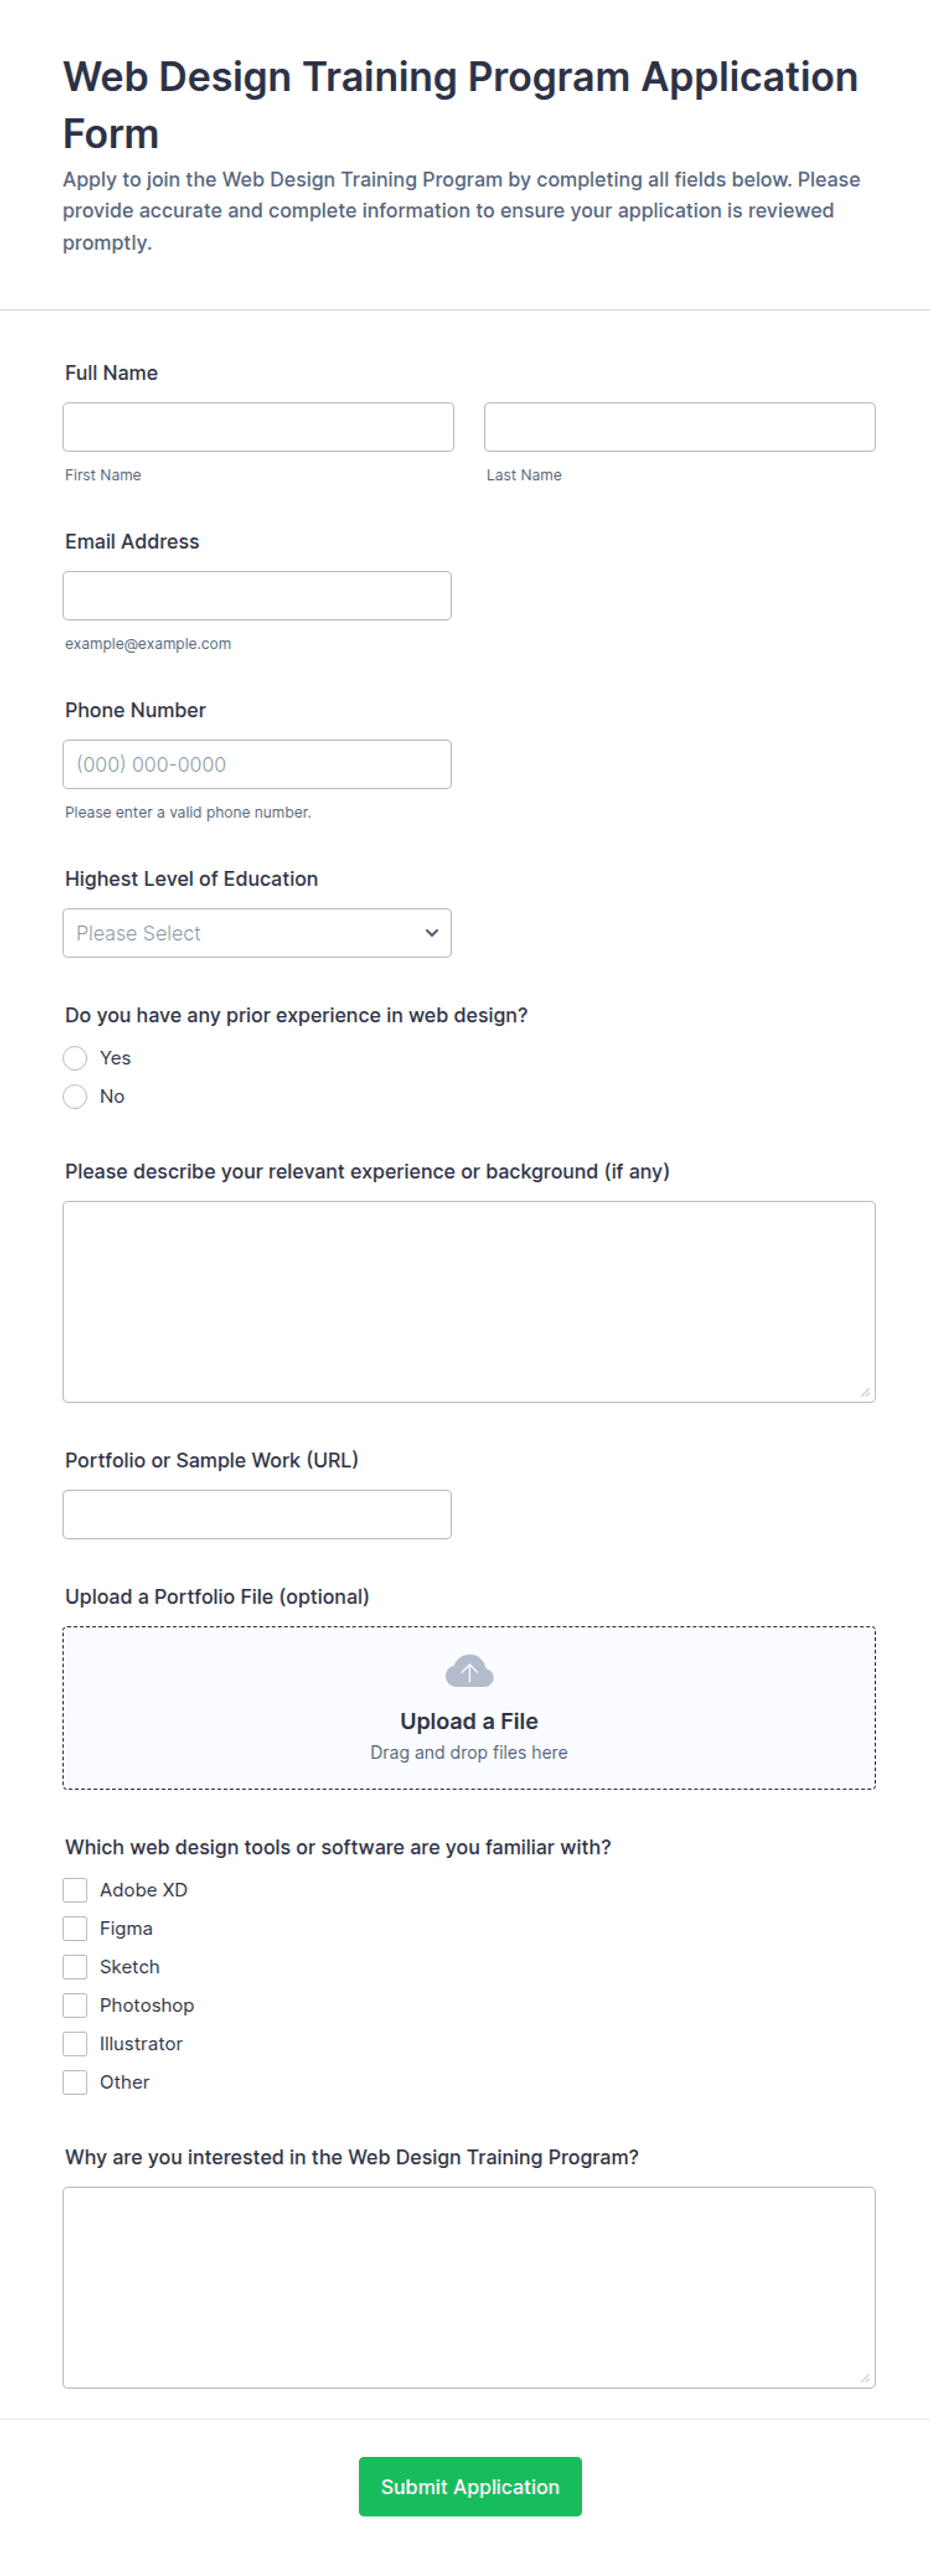Click the Portfolio URL input field
This screenshot has width=930, height=2566.
[x=257, y=1515]
